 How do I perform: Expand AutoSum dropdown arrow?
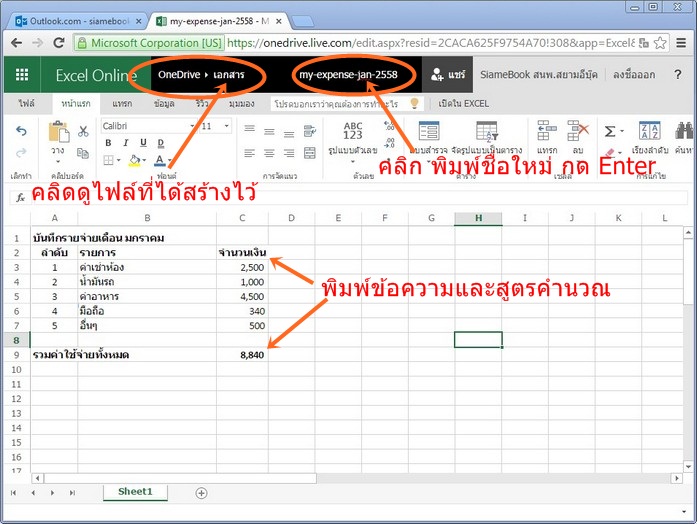(622, 131)
